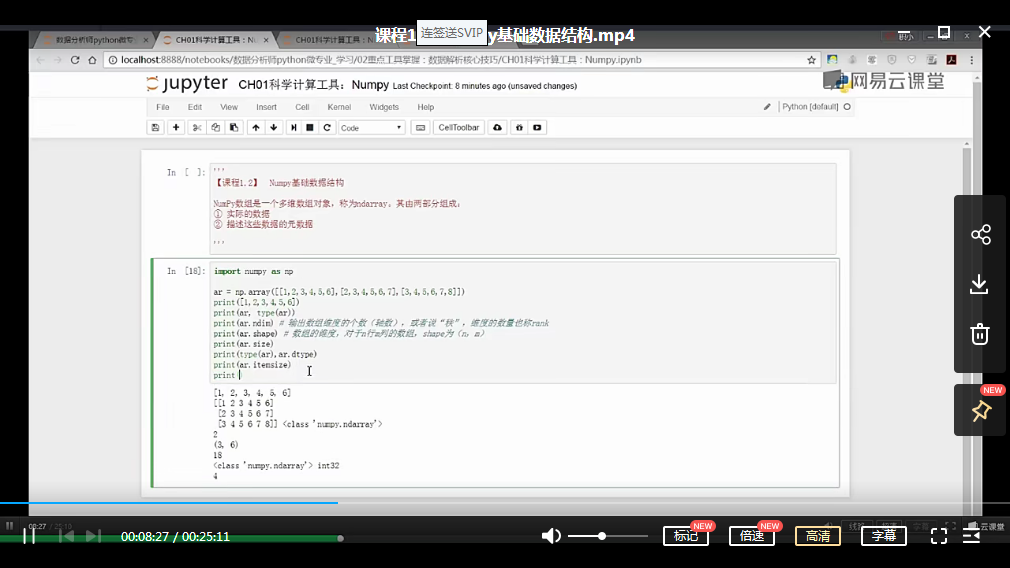This screenshot has height=568, width=1010.
Task: Click the 高清 quality button
Action: (x=818, y=536)
